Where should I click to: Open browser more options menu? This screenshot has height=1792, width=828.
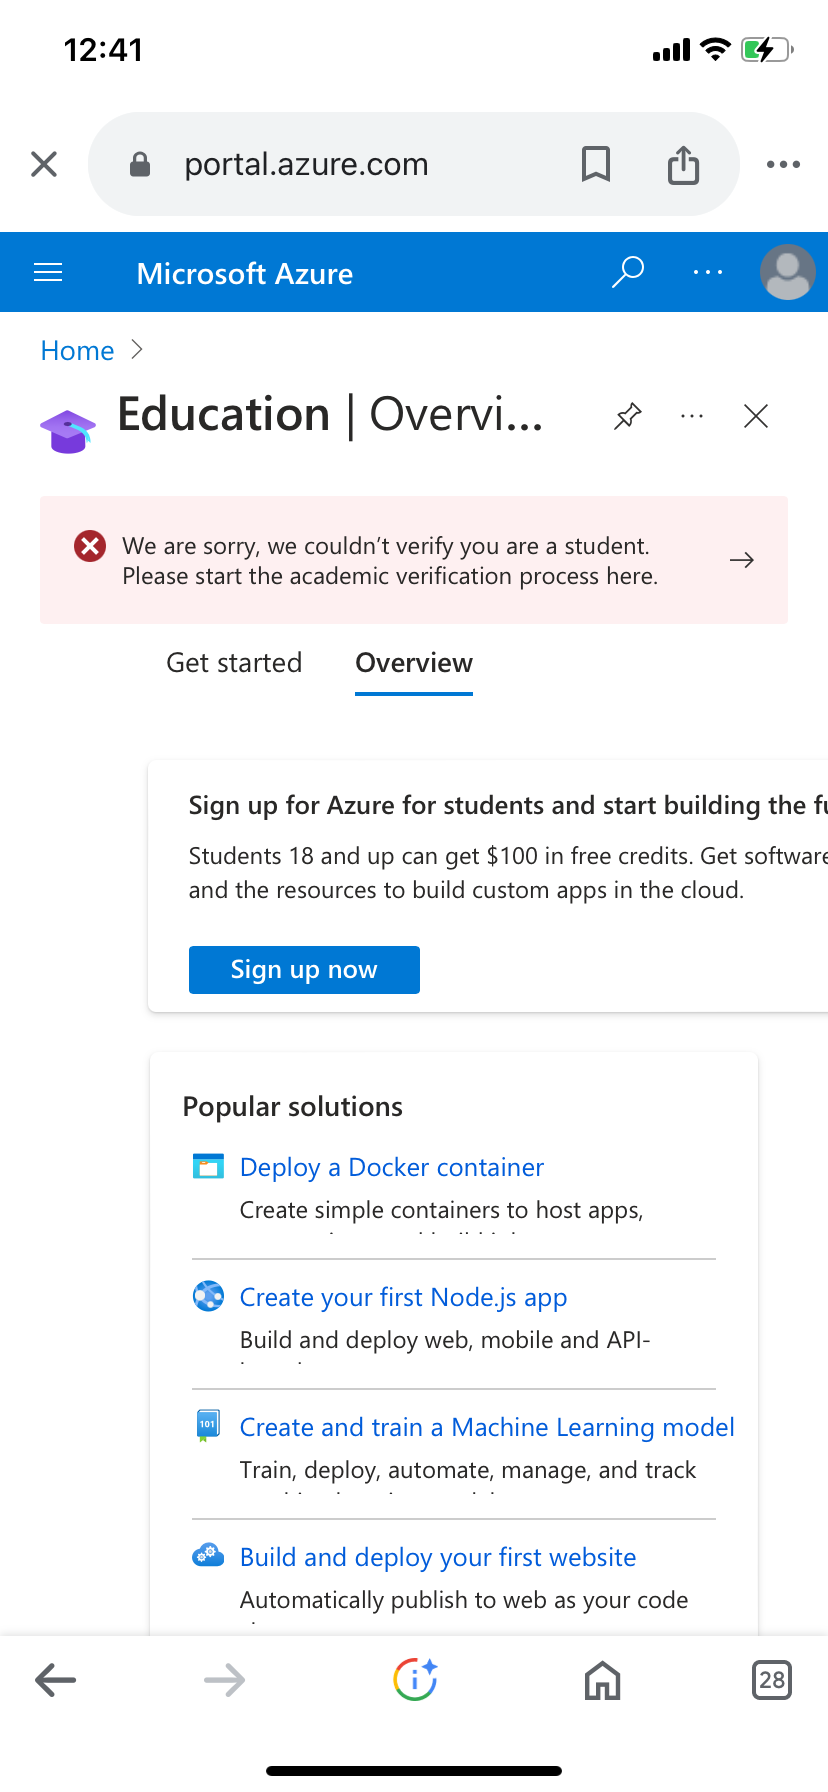[x=783, y=164]
